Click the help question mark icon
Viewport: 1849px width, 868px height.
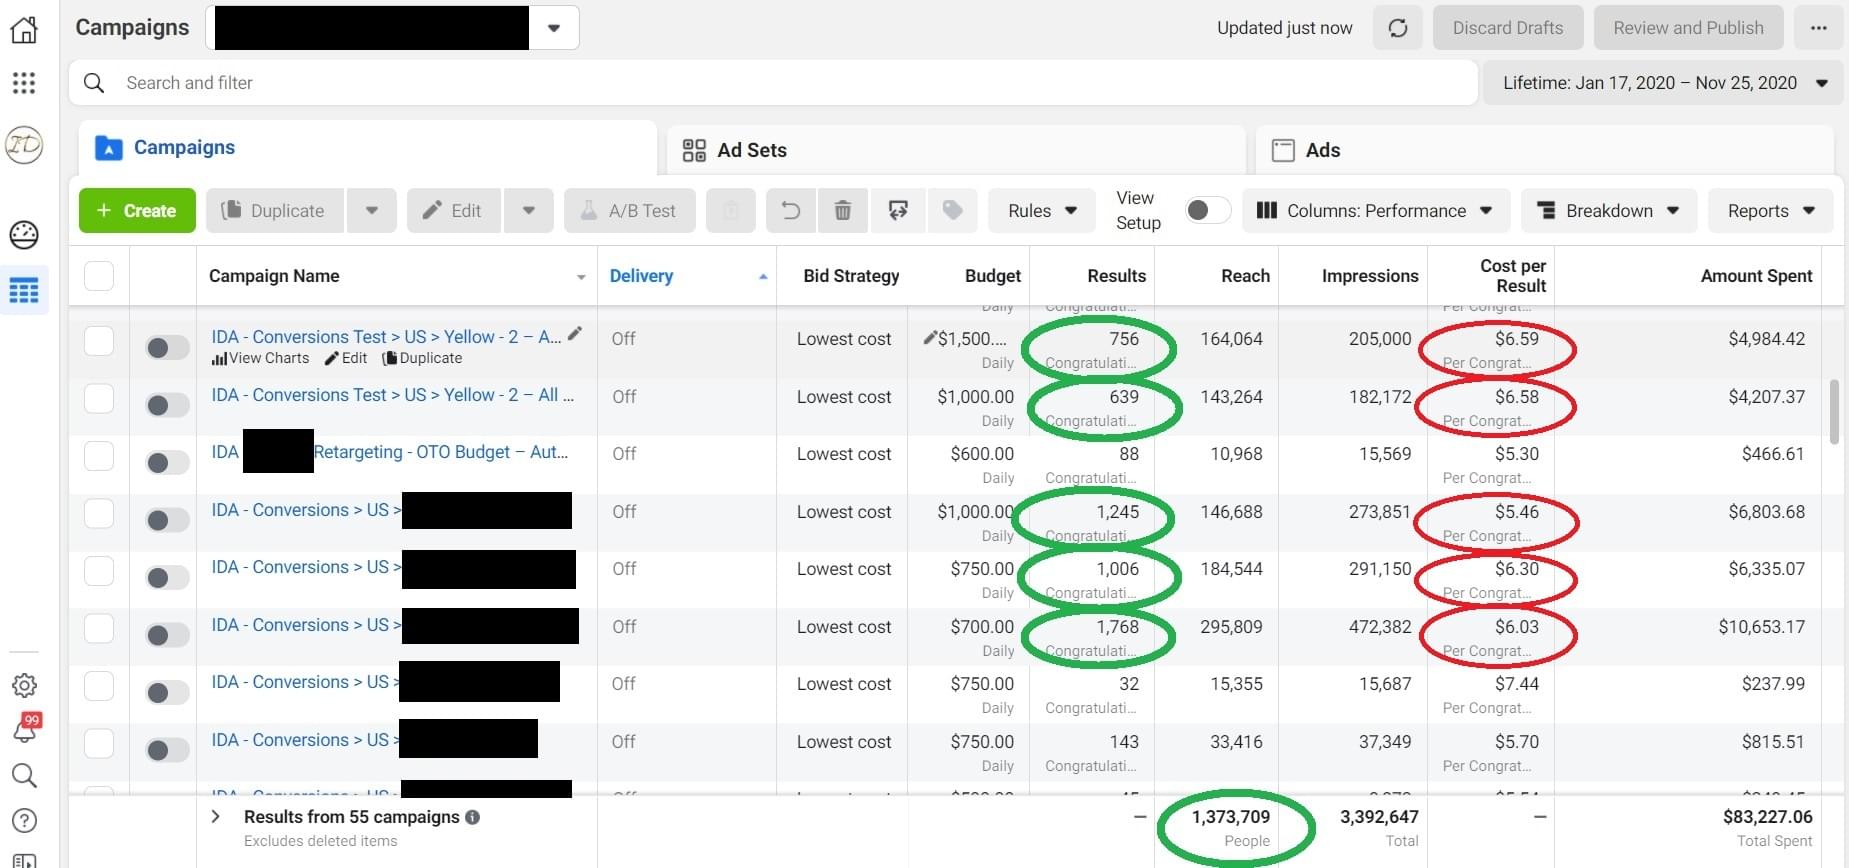(24, 820)
